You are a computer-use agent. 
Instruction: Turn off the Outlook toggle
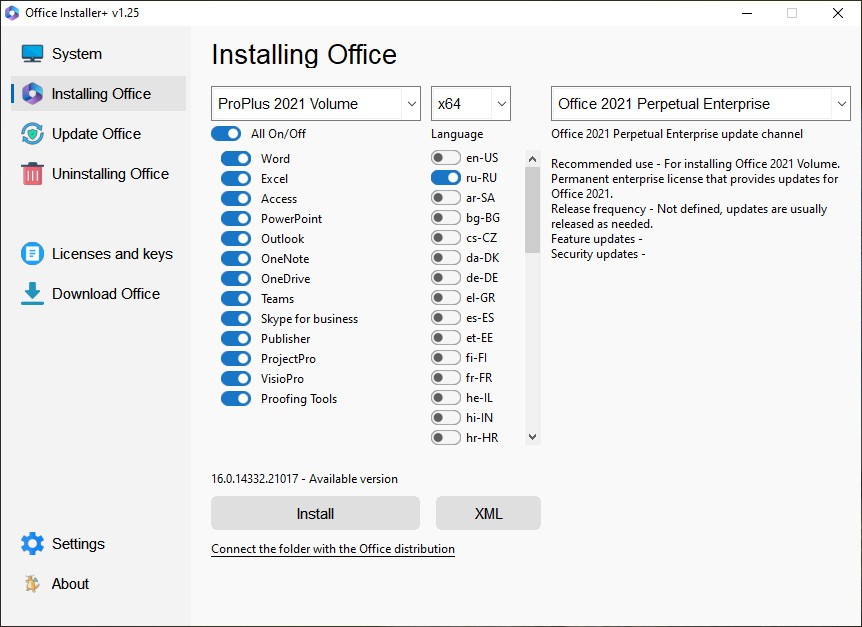236,238
